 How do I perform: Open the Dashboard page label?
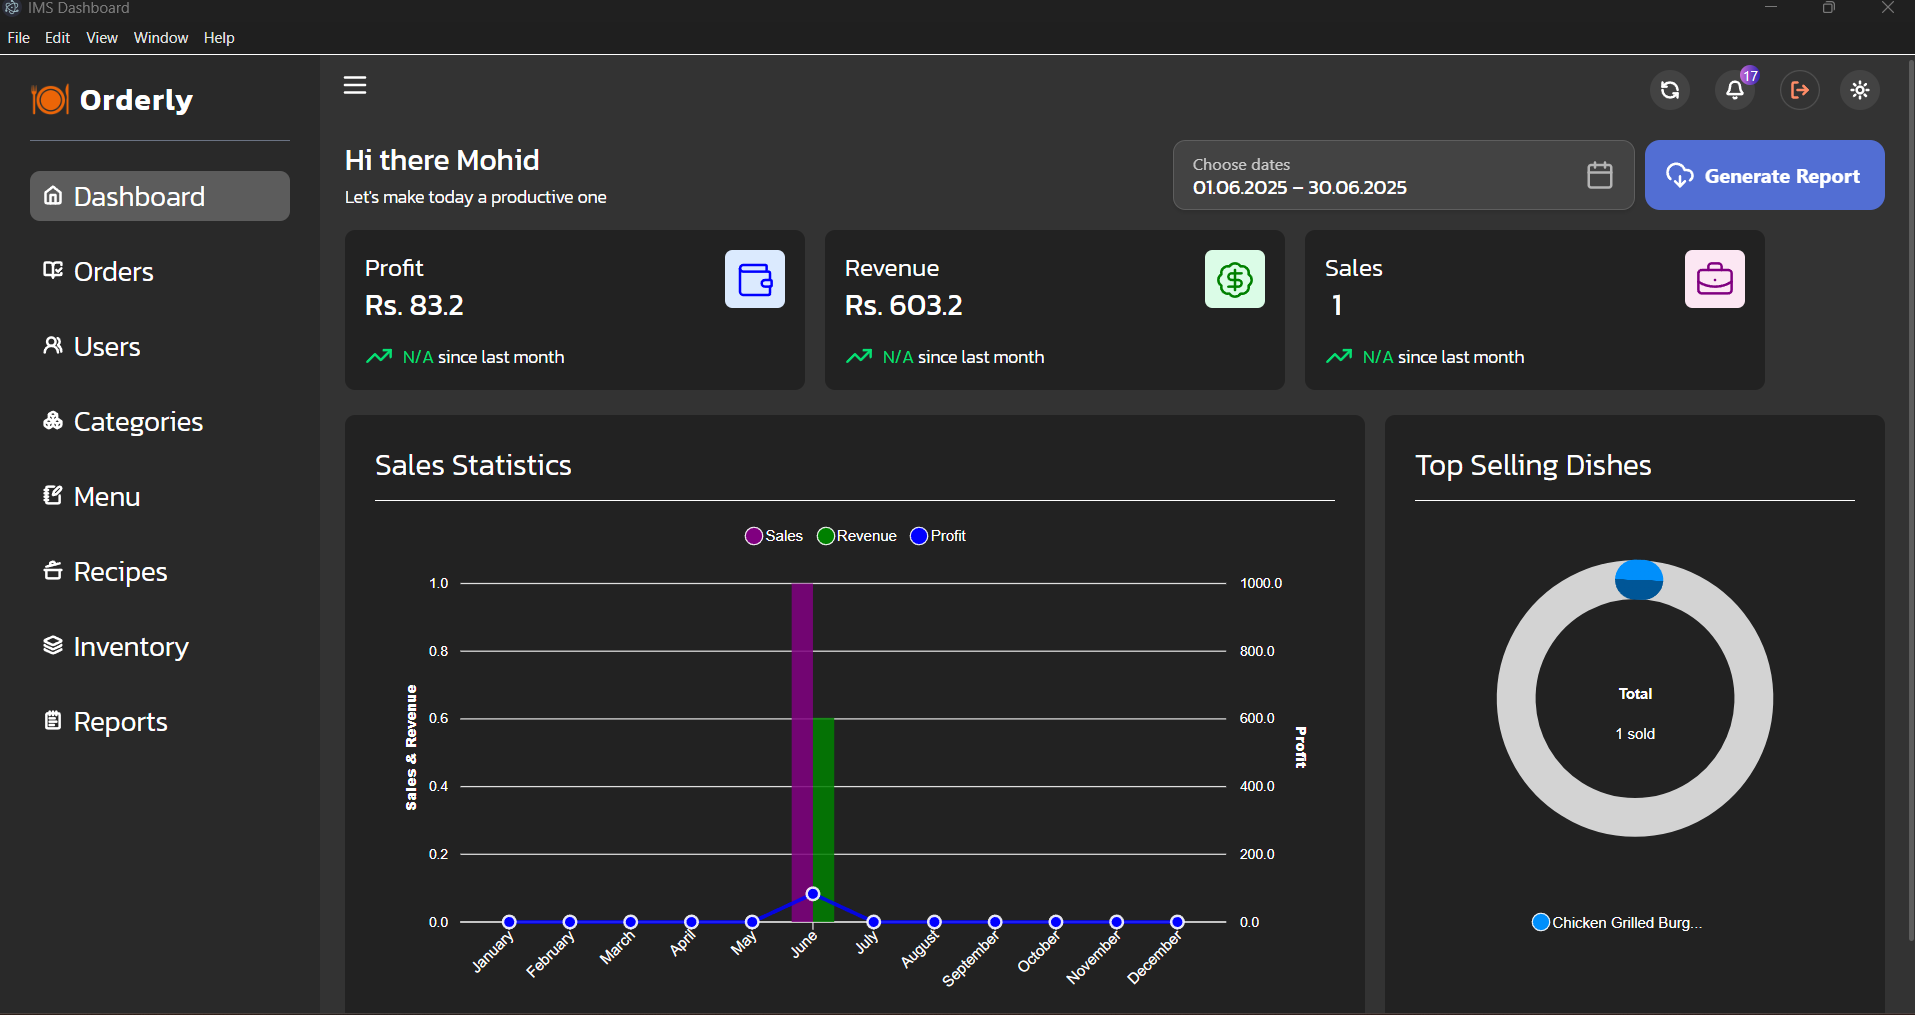click(x=139, y=196)
